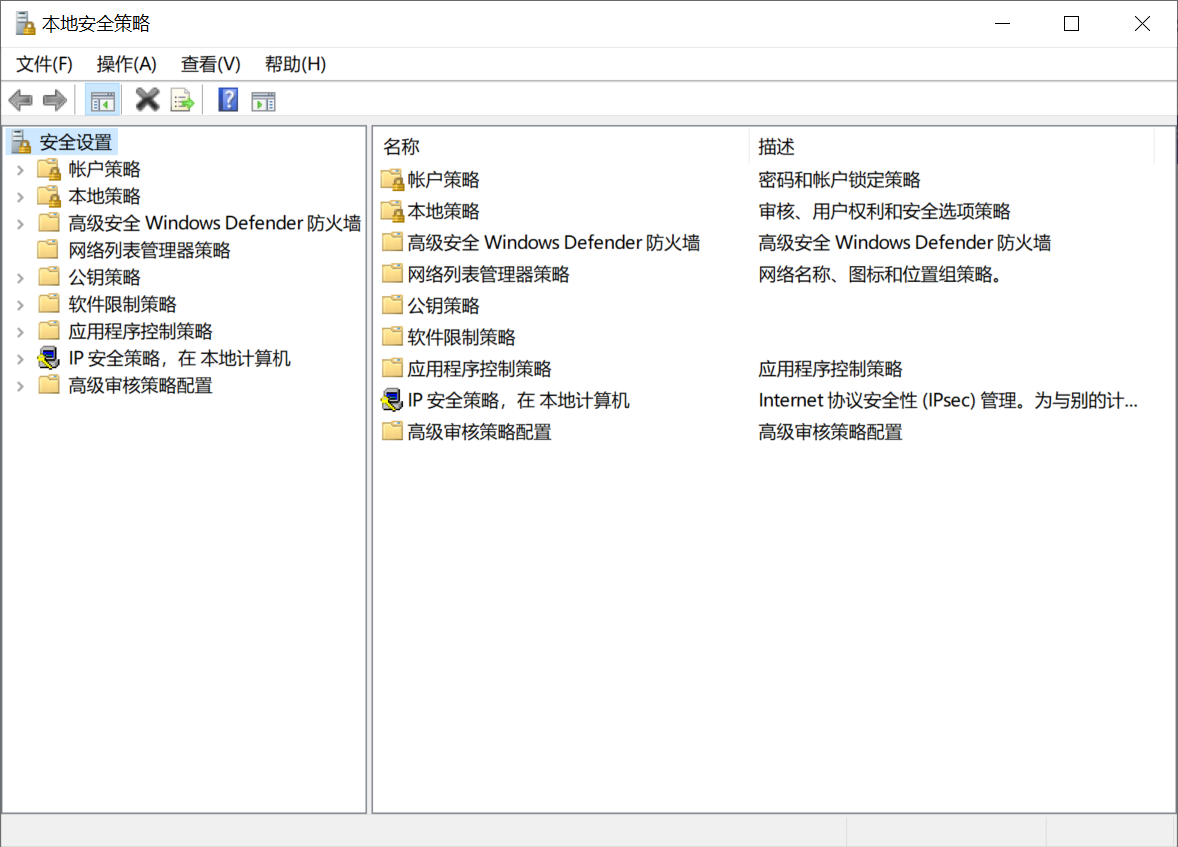
Task: Click the 本地策略 folder icon in list
Action: (393, 211)
